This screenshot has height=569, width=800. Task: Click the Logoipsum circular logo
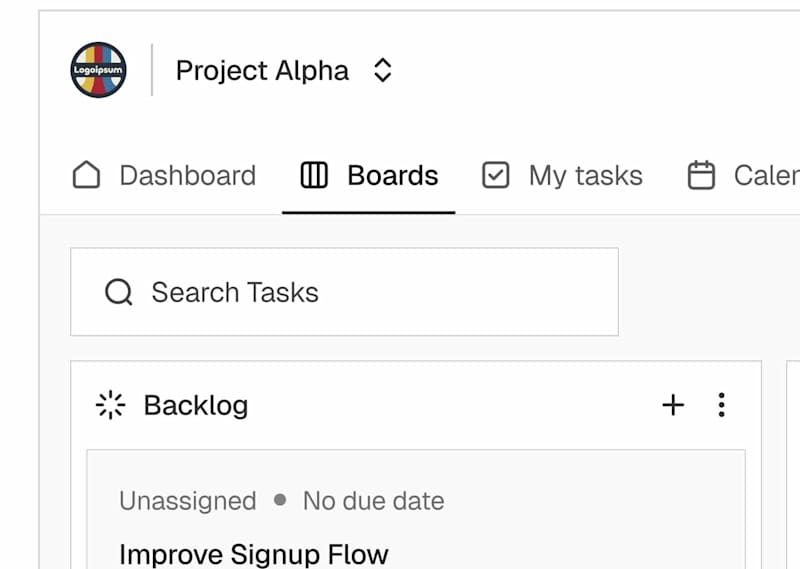pyautogui.click(x=98, y=70)
